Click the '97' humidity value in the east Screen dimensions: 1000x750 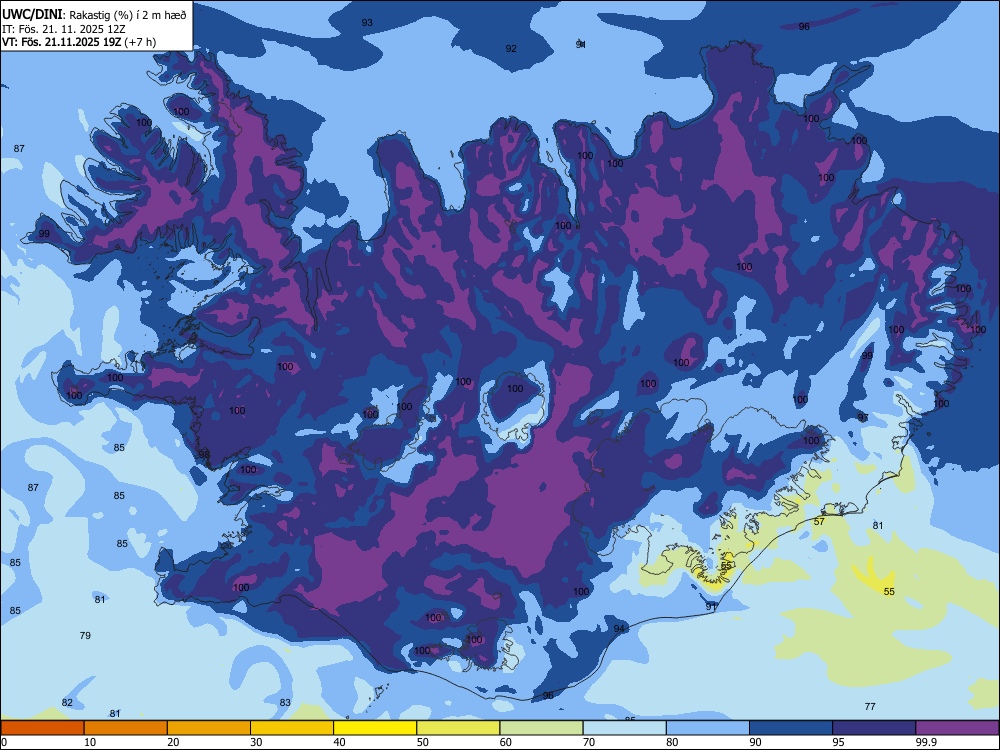tap(863, 417)
